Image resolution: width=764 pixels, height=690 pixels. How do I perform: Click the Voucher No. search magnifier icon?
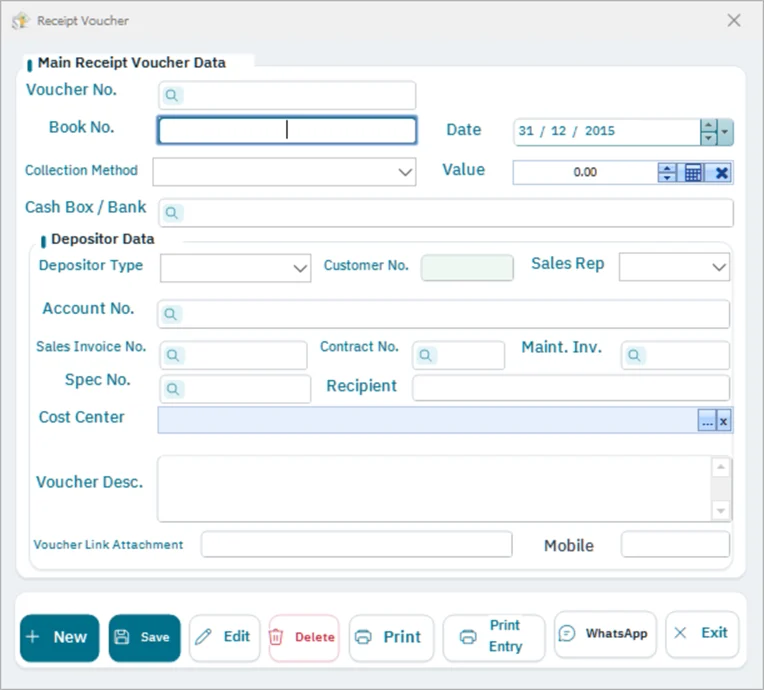pyautogui.click(x=172, y=95)
